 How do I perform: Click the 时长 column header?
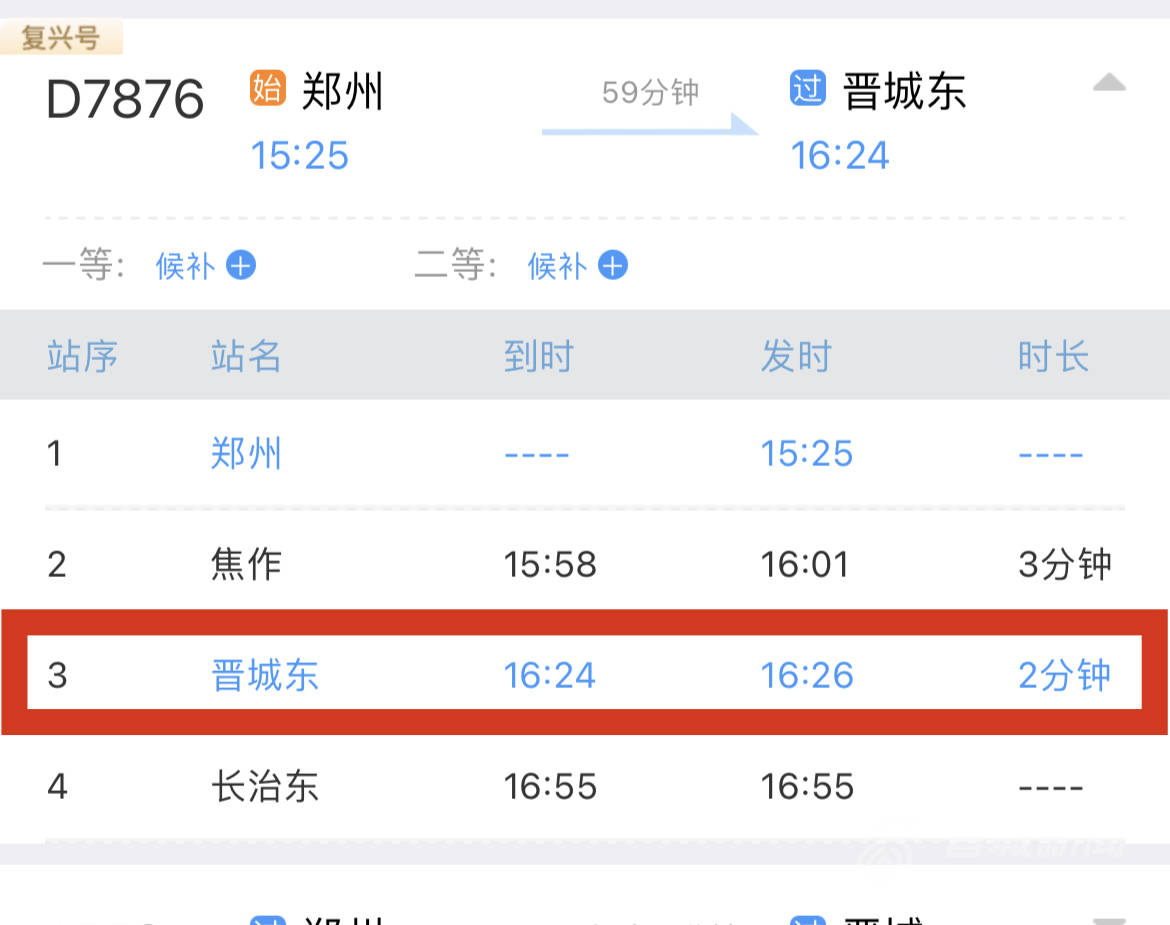pos(1053,356)
